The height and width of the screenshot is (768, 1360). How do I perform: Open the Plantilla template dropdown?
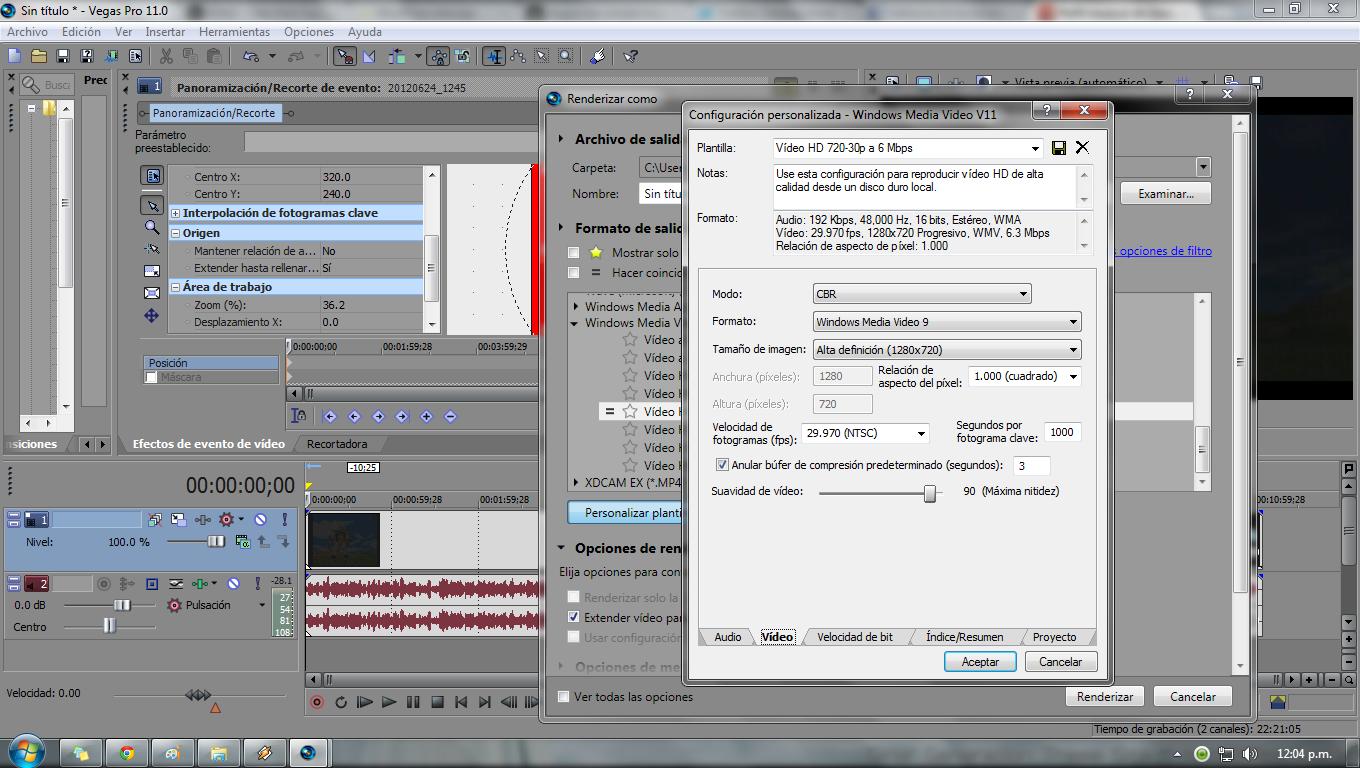coord(908,148)
